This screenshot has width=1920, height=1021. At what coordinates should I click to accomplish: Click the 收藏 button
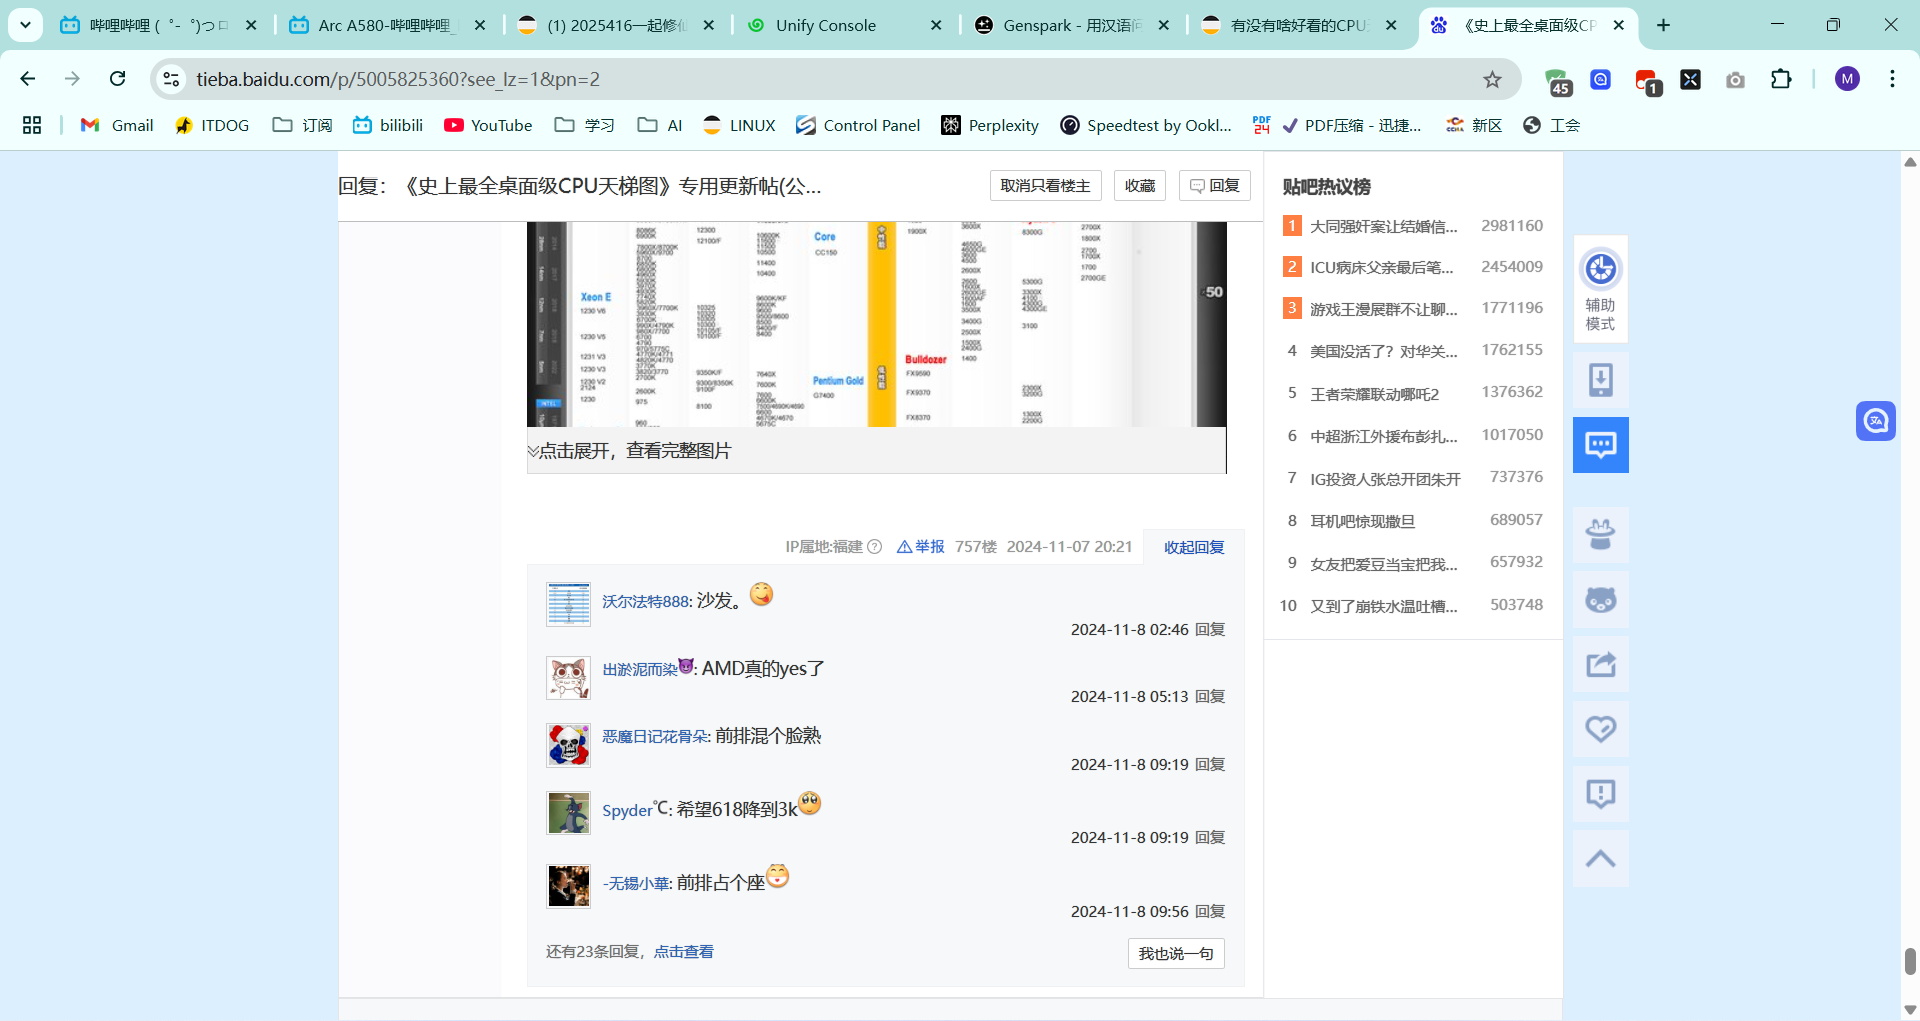pos(1139,186)
